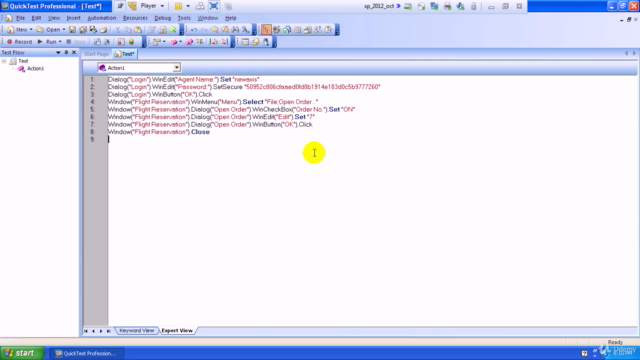
Task: Click the VMware full screen icon
Action: coord(214,6)
